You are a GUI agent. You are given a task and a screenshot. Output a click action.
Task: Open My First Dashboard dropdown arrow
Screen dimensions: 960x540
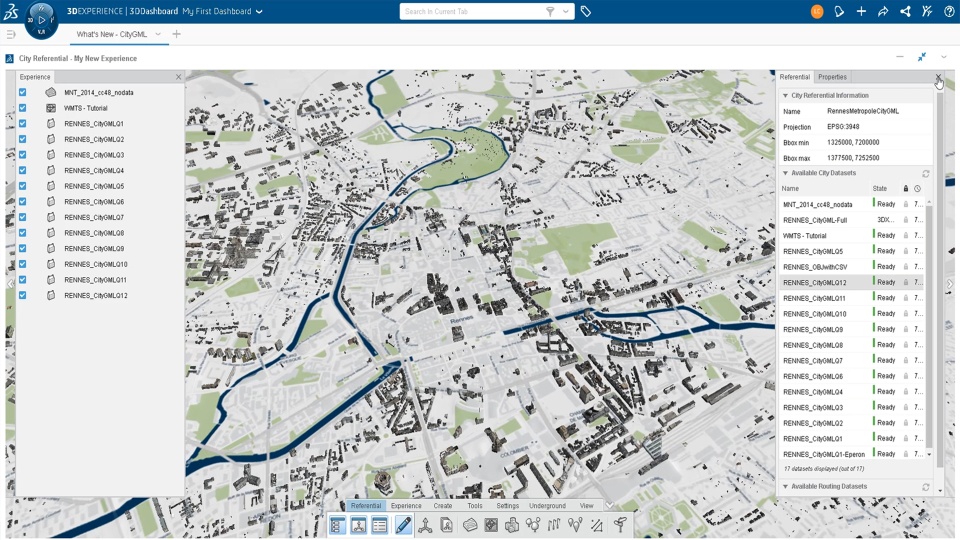point(259,11)
